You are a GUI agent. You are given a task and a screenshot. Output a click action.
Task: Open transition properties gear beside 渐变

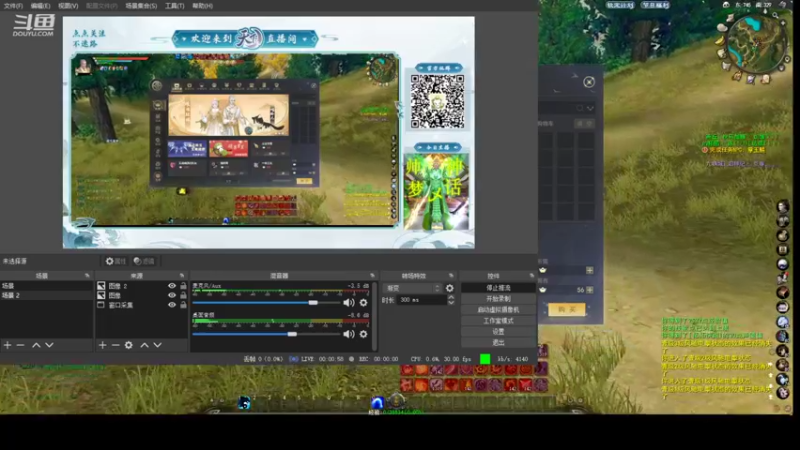tap(449, 288)
